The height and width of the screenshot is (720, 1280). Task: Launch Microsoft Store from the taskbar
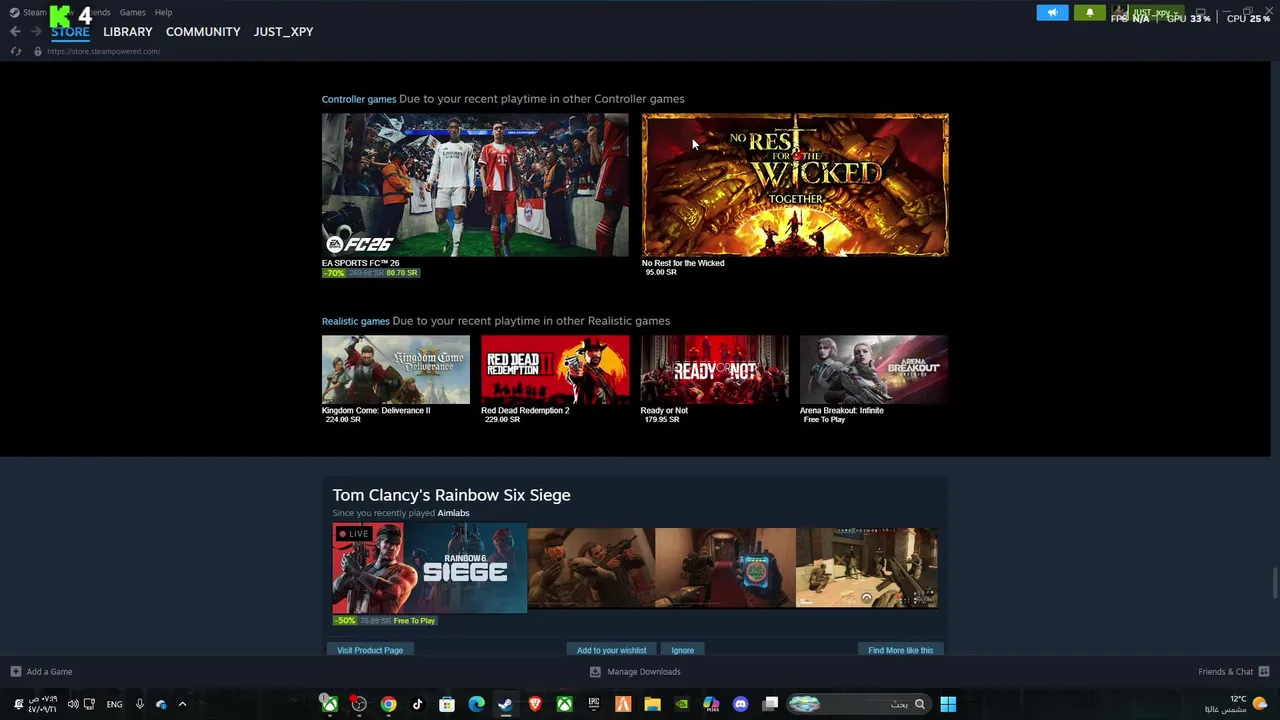click(x=447, y=704)
